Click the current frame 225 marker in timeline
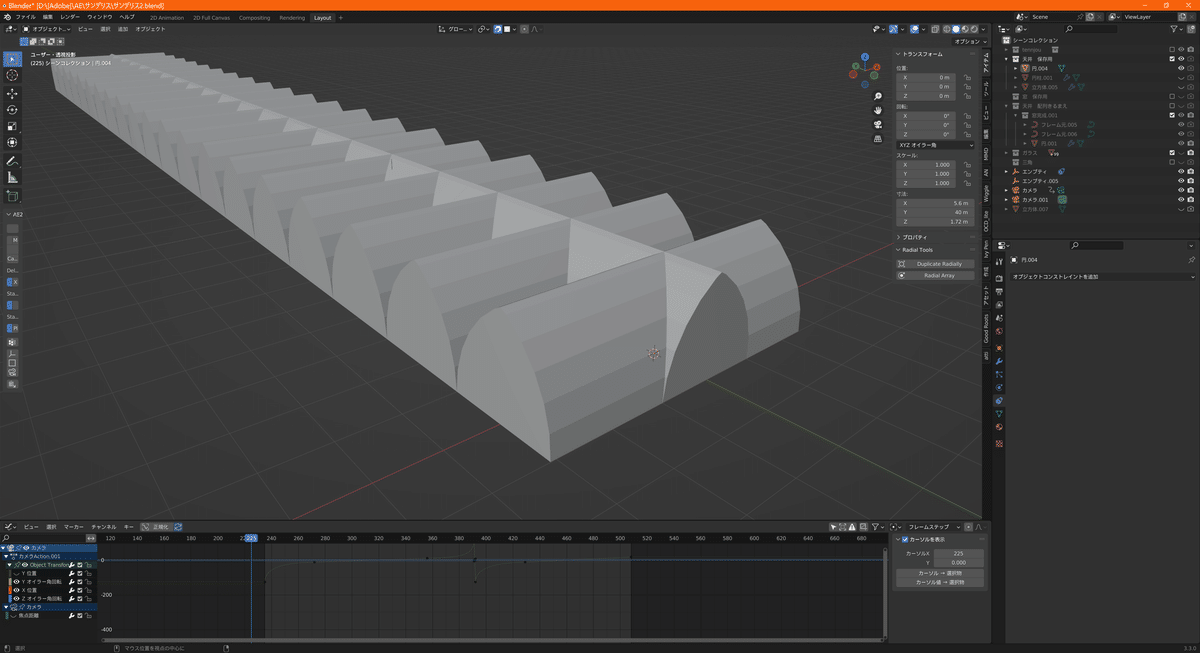Viewport: 1200px width, 653px height. coord(251,538)
